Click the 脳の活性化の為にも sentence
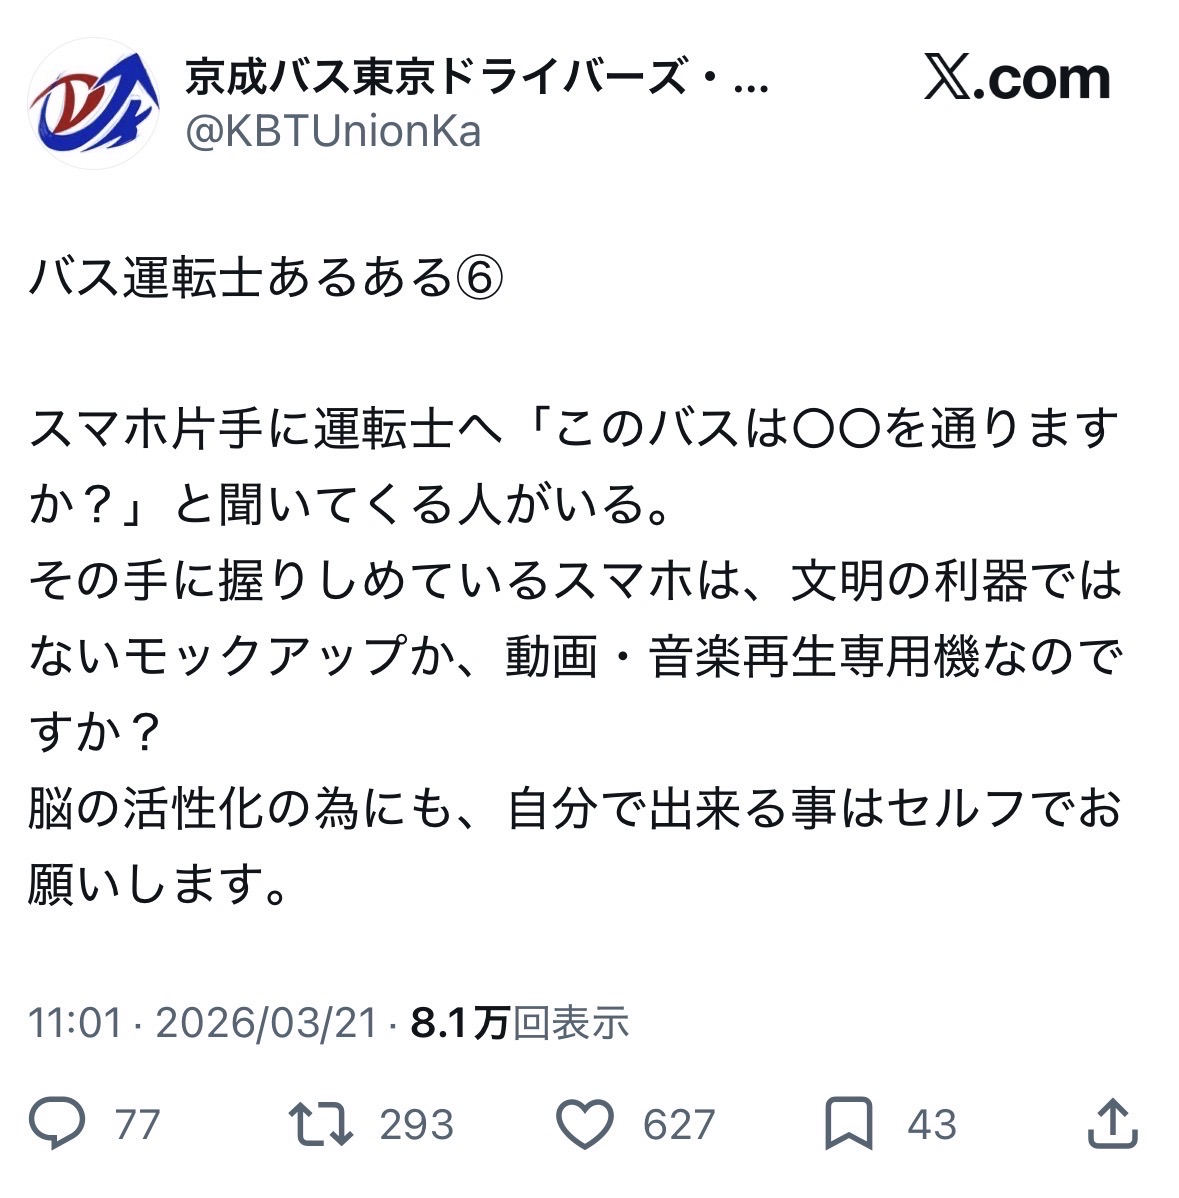This screenshot has height=1198, width=1179. tap(576, 847)
